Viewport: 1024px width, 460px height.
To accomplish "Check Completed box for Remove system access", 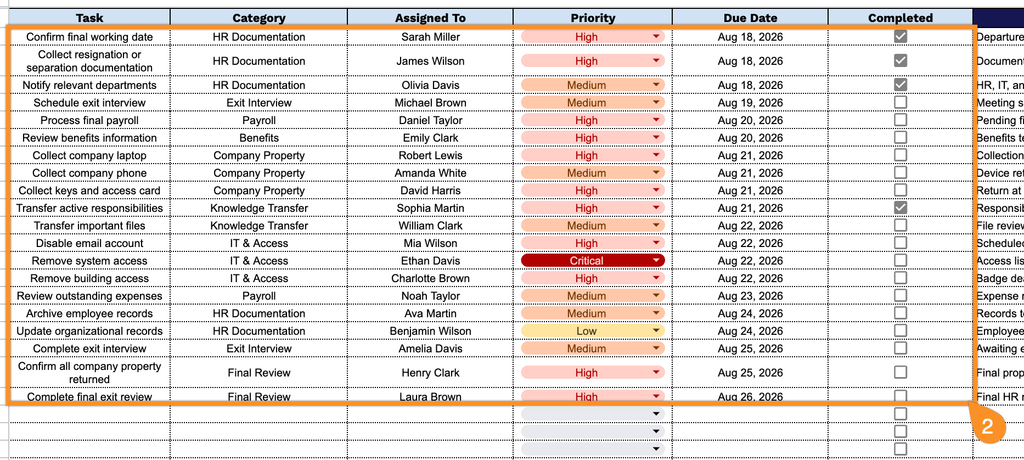I will tap(901, 261).
